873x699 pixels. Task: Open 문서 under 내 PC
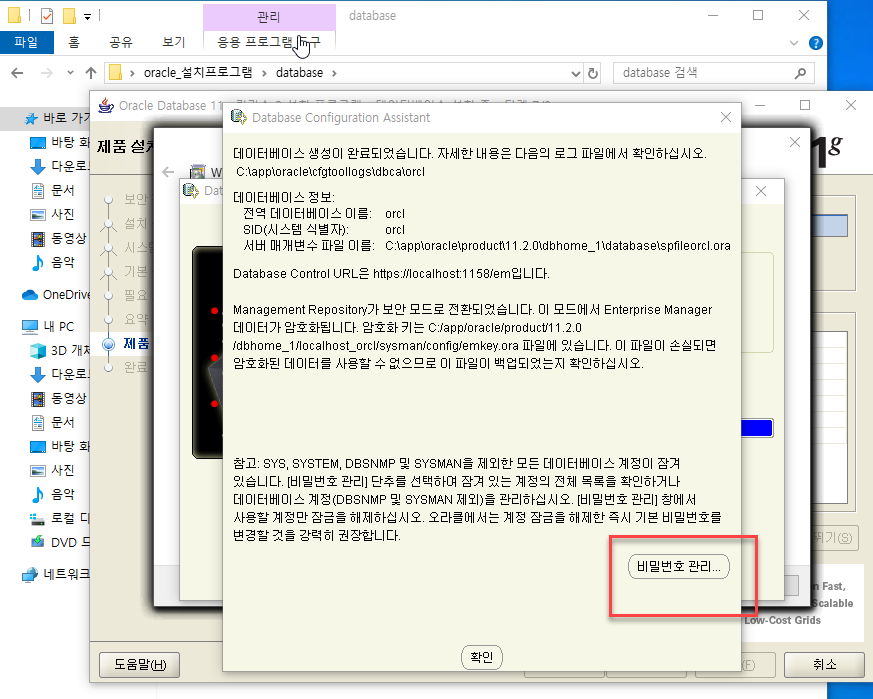(52, 422)
